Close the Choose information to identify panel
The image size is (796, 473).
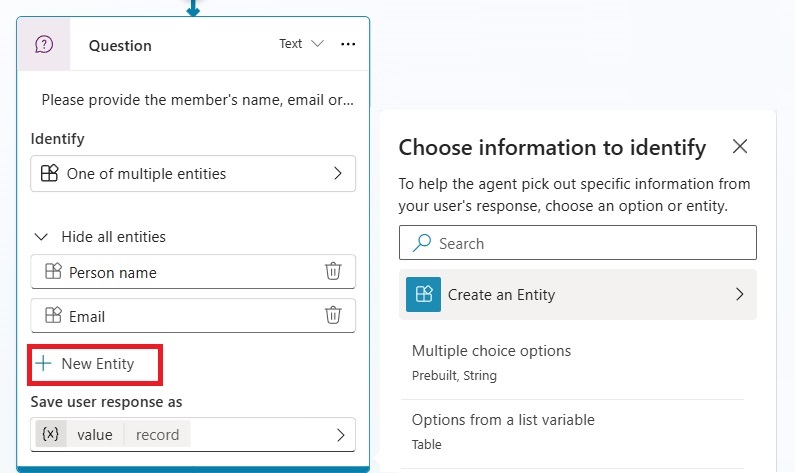pyautogui.click(x=740, y=146)
